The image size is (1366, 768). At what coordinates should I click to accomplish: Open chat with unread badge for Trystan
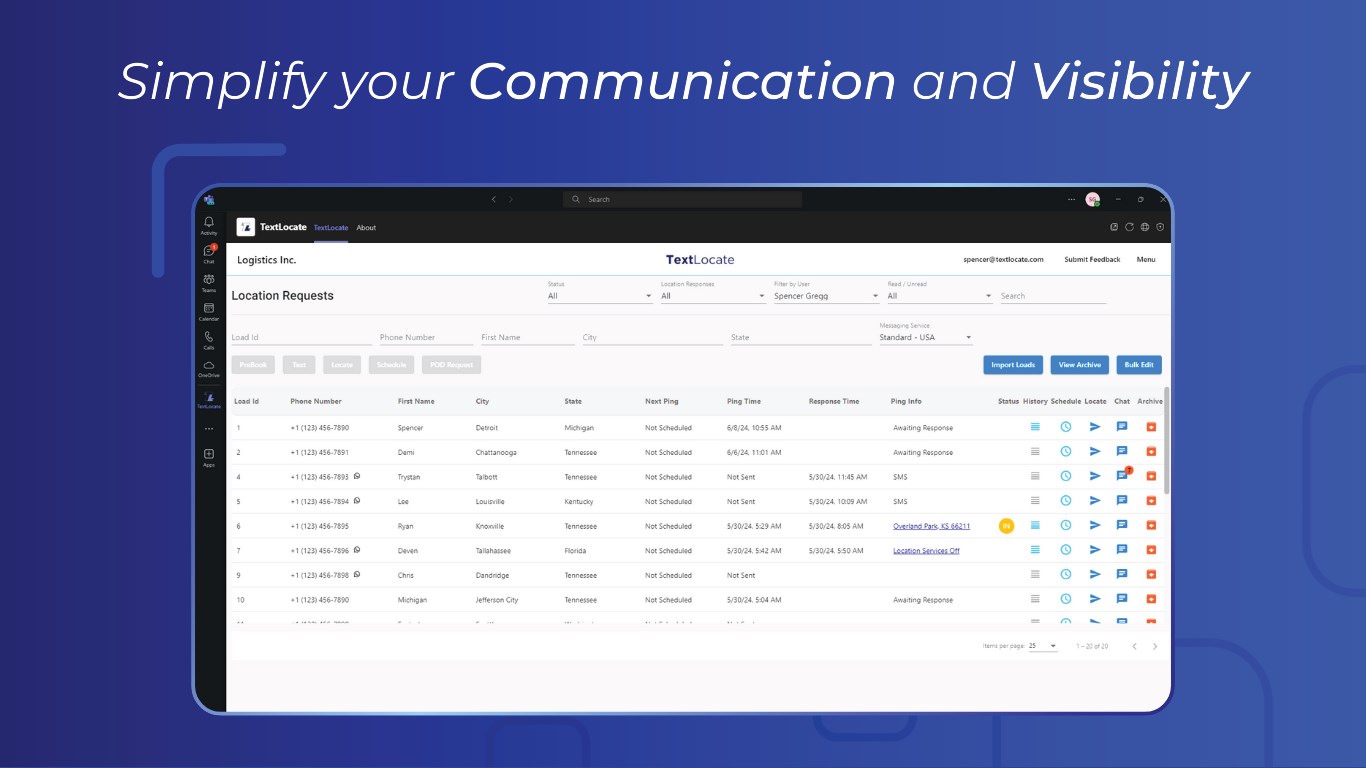pos(1123,476)
